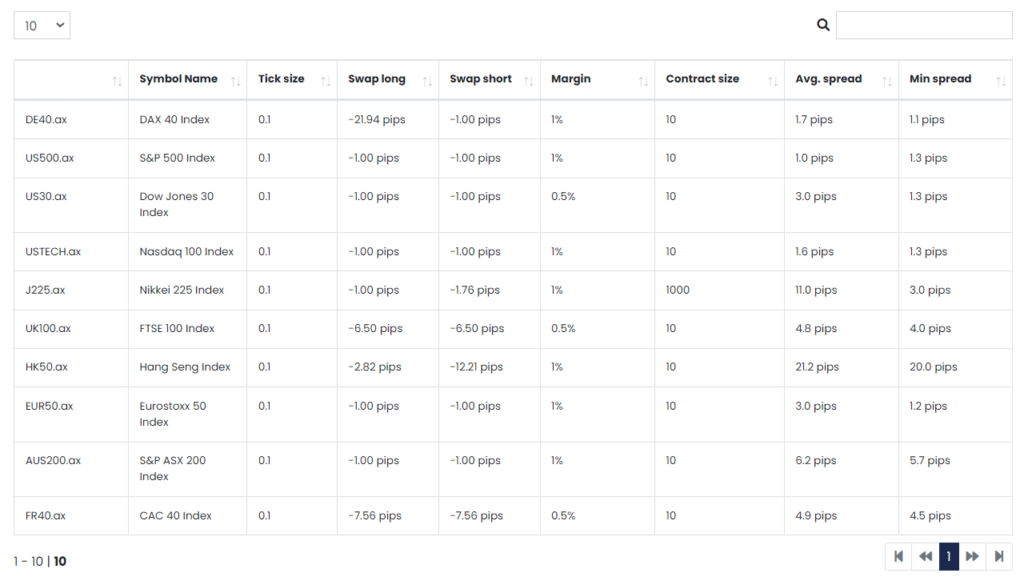The height and width of the screenshot is (577, 1024).
Task: Click the Margin column header
Action: (571, 78)
